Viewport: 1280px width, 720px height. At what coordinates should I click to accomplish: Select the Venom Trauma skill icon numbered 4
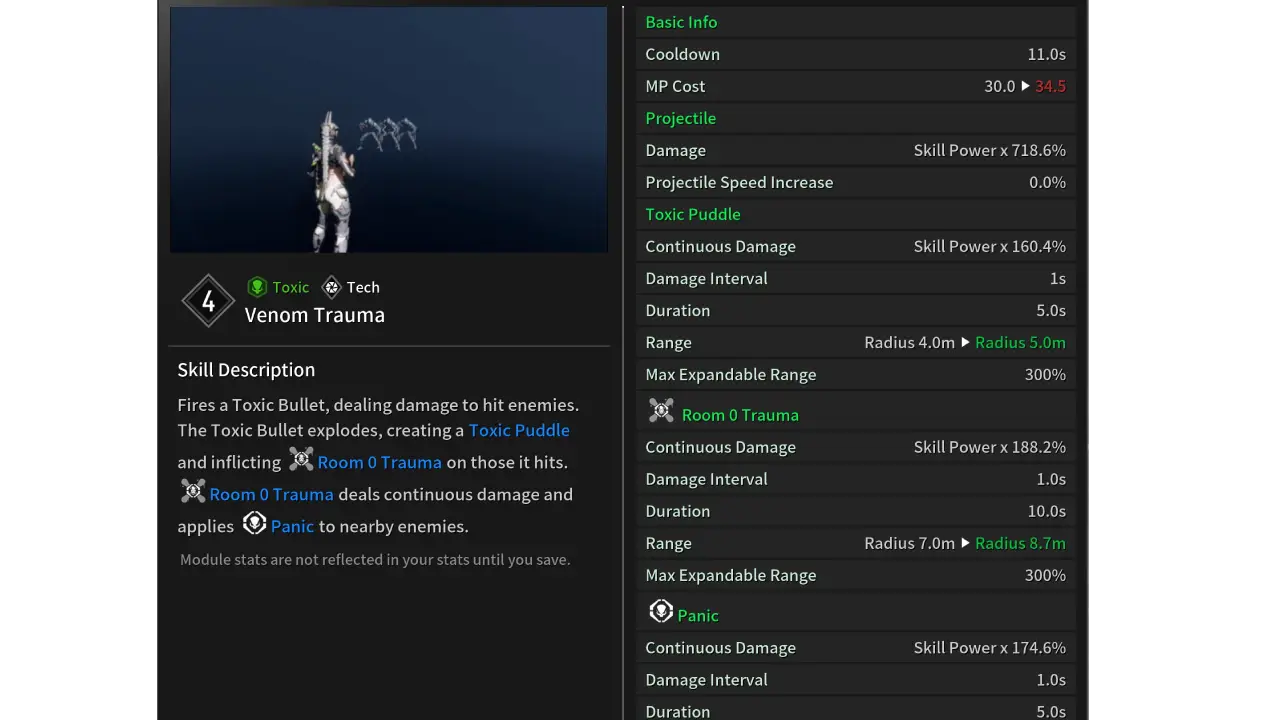click(x=208, y=301)
